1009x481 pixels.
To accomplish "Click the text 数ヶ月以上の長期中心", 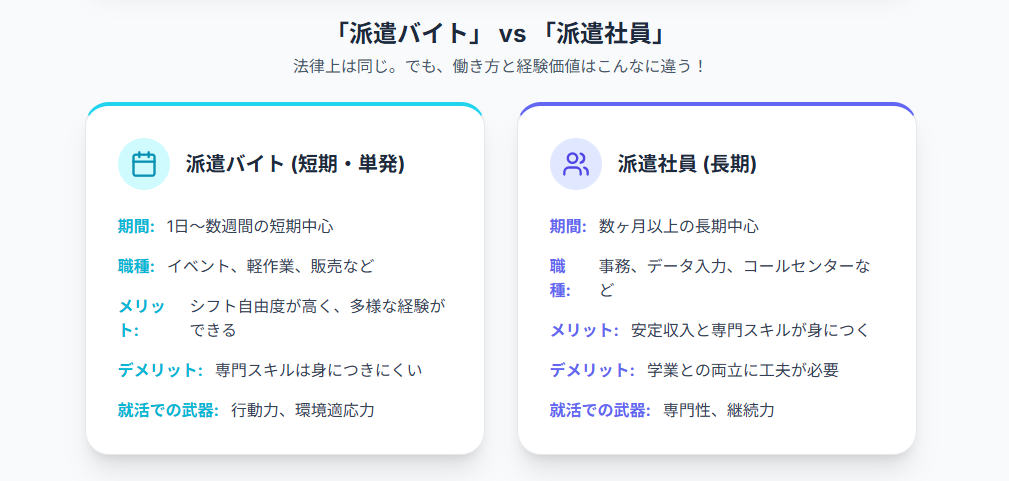I will click(678, 226).
